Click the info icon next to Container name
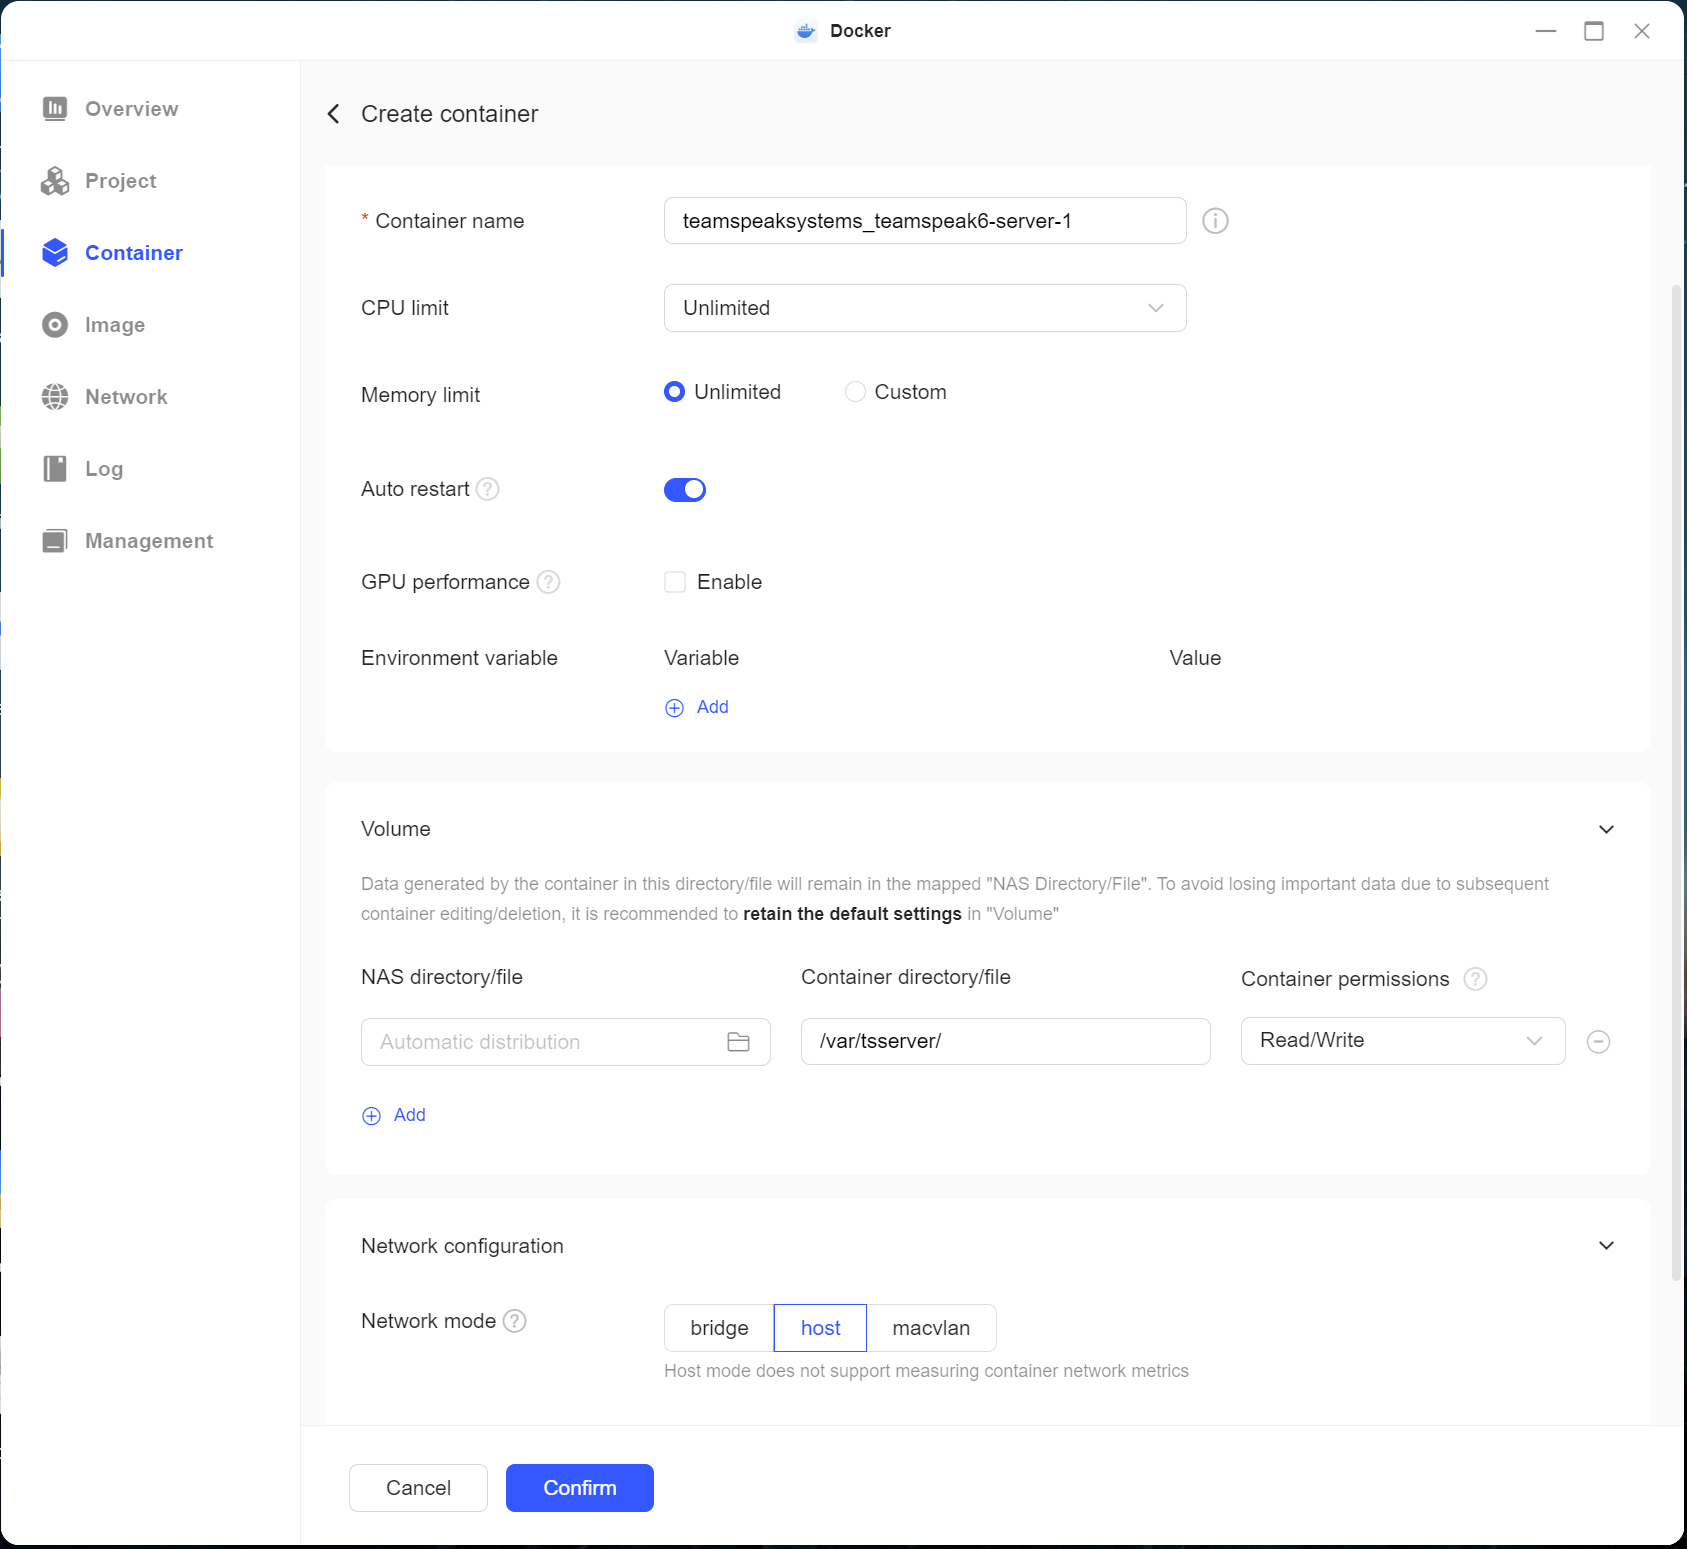 1215,221
